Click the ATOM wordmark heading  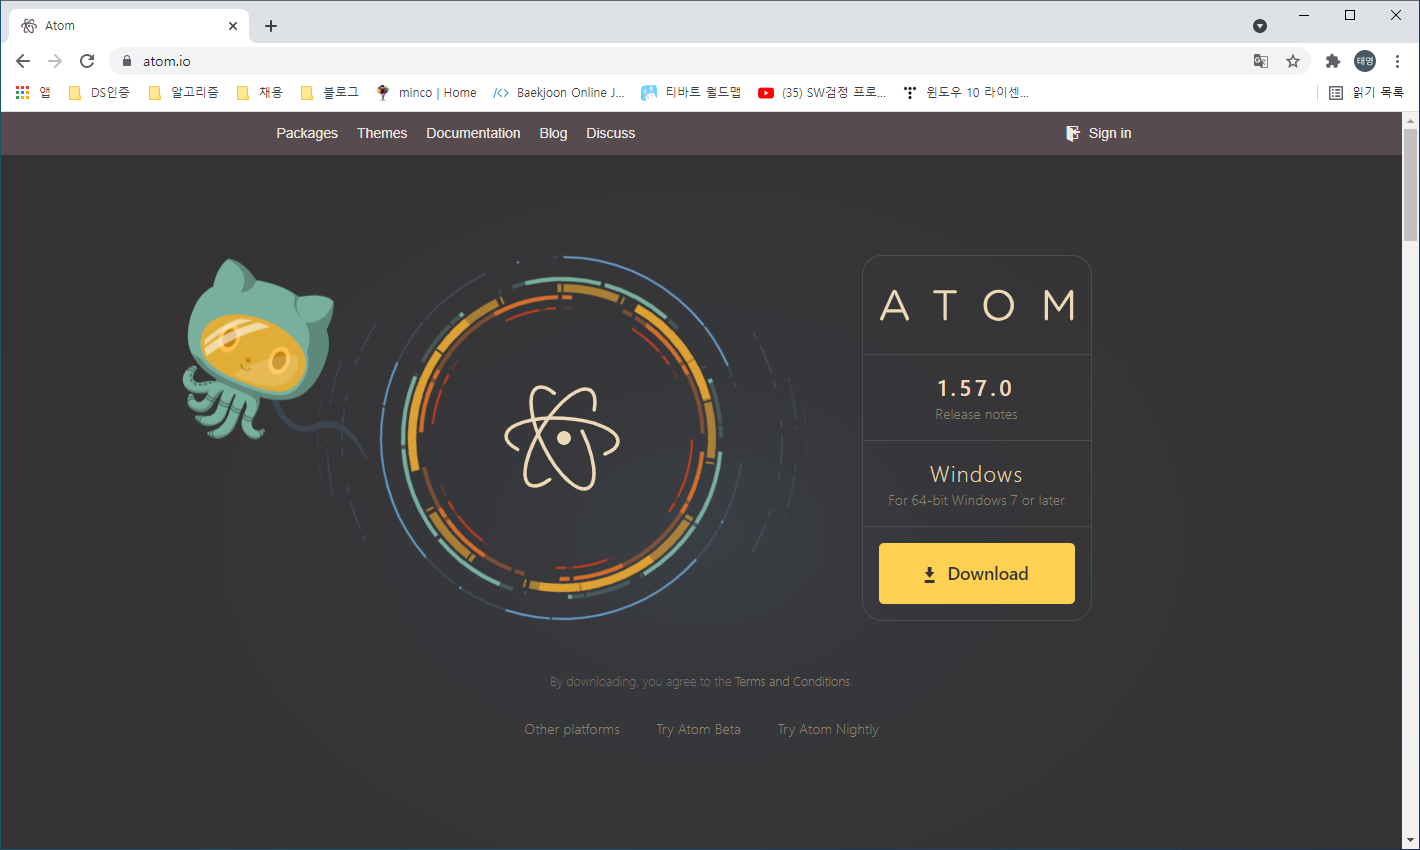pyautogui.click(x=977, y=305)
